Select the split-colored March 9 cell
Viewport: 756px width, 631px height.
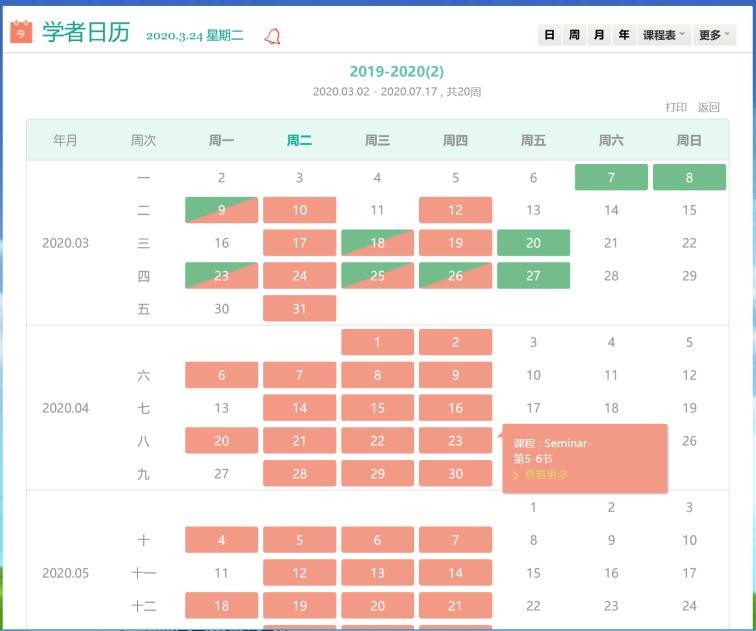pos(221,211)
